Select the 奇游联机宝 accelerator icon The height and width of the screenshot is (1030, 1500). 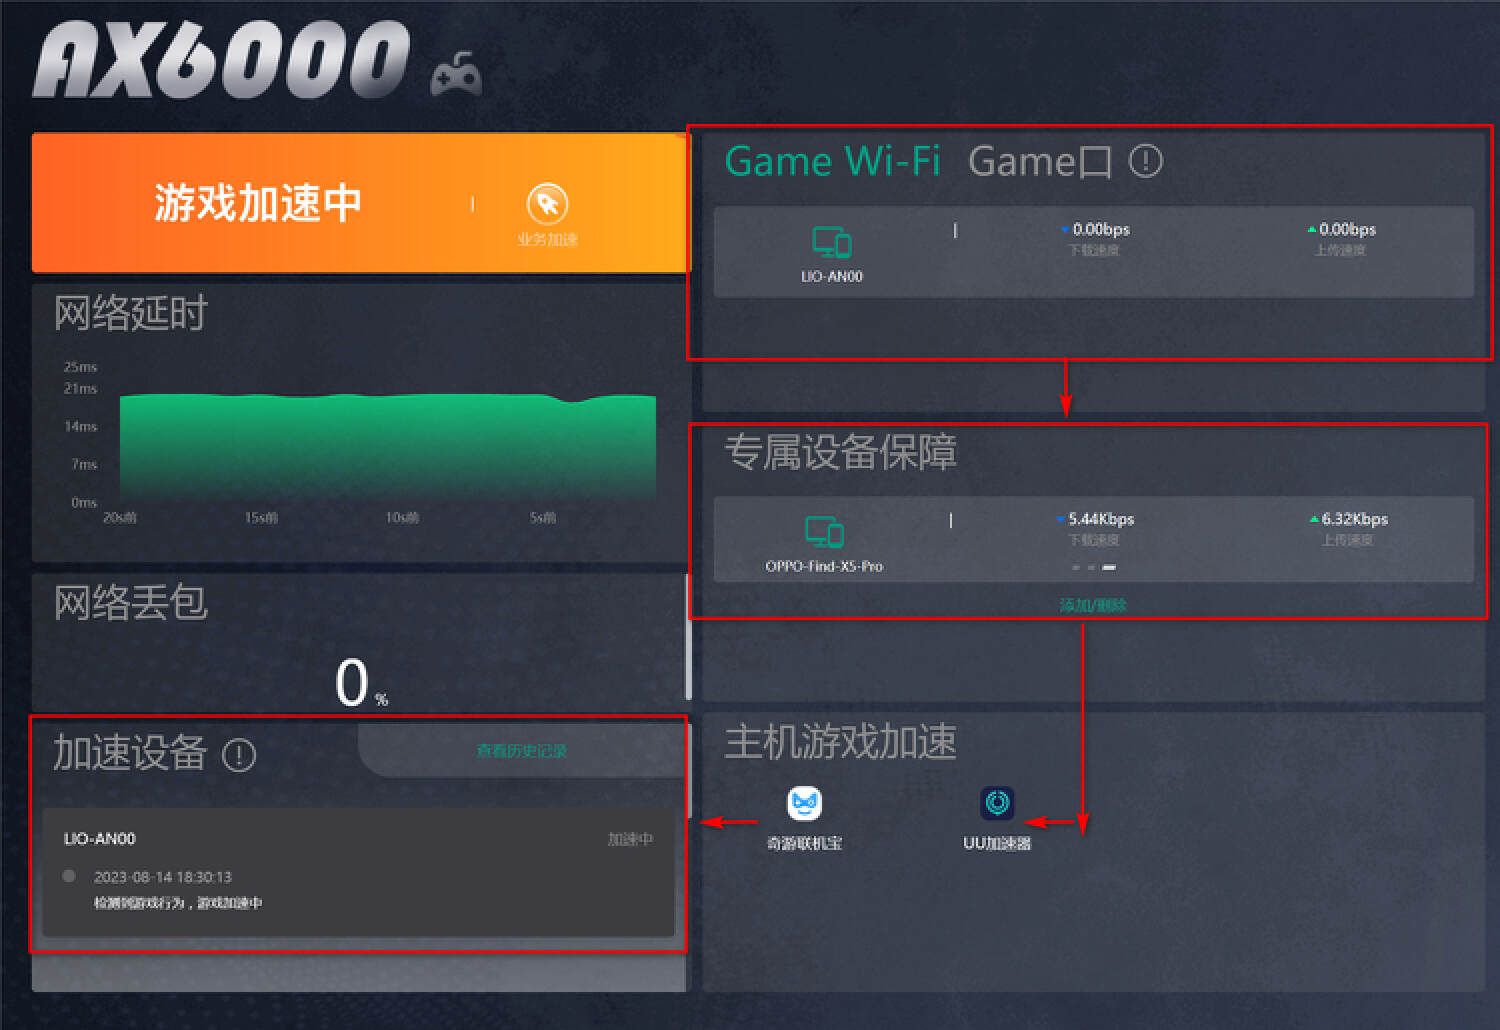[804, 803]
